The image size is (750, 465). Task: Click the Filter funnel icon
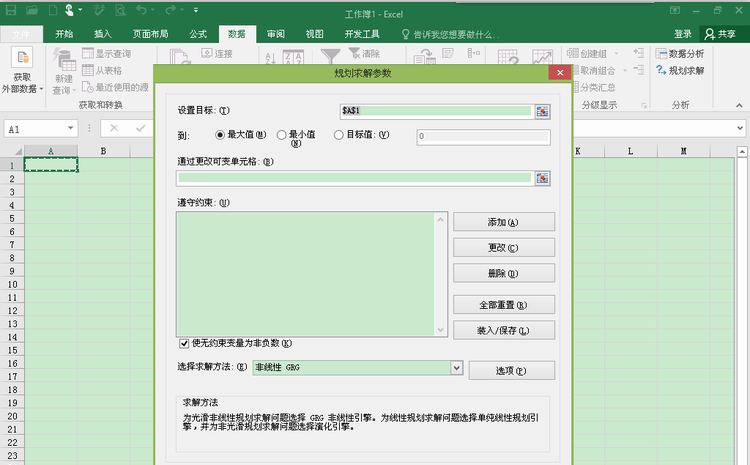[330, 56]
